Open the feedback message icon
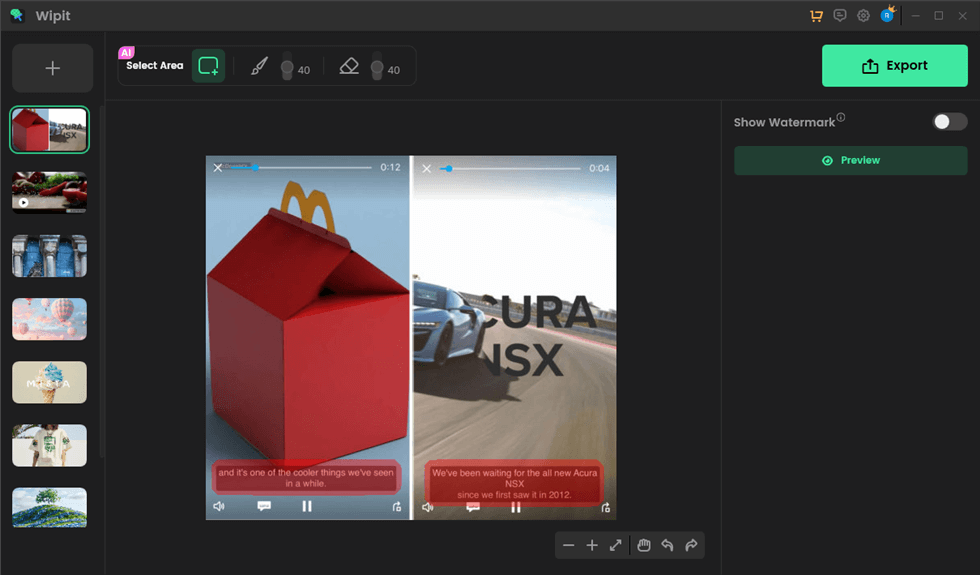The image size is (980, 575). tap(840, 16)
